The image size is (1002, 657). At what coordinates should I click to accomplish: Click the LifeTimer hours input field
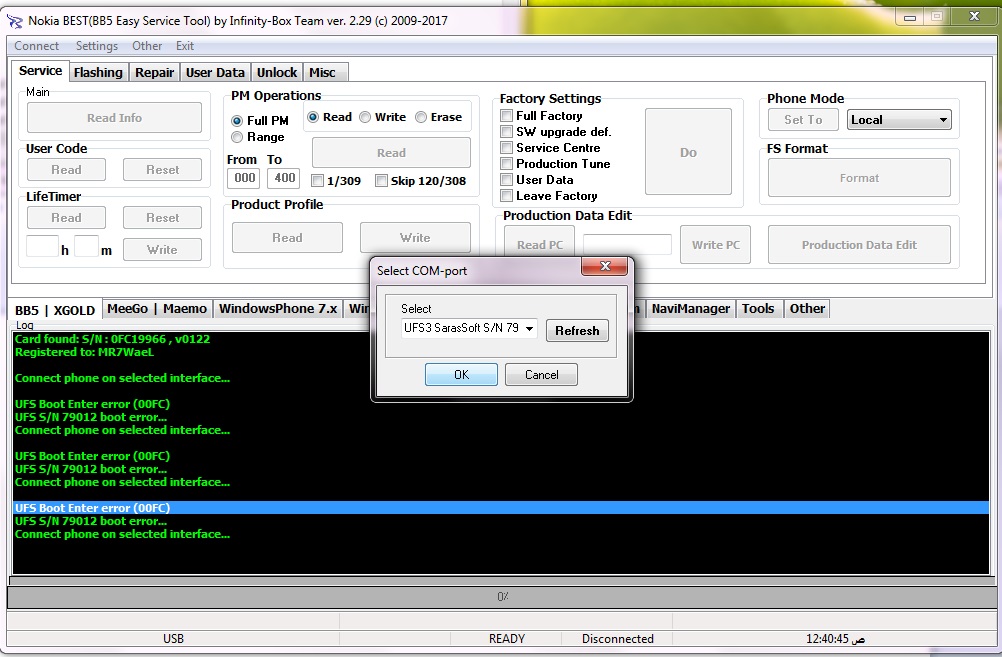point(42,246)
